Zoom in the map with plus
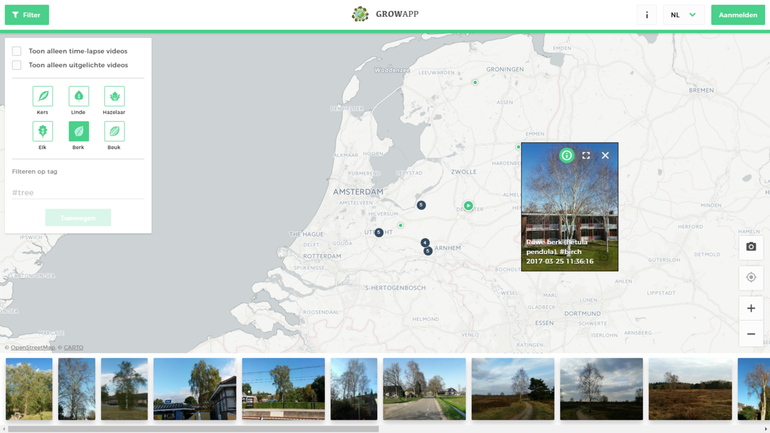The width and height of the screenshot is (770, 433). [751, 308]
